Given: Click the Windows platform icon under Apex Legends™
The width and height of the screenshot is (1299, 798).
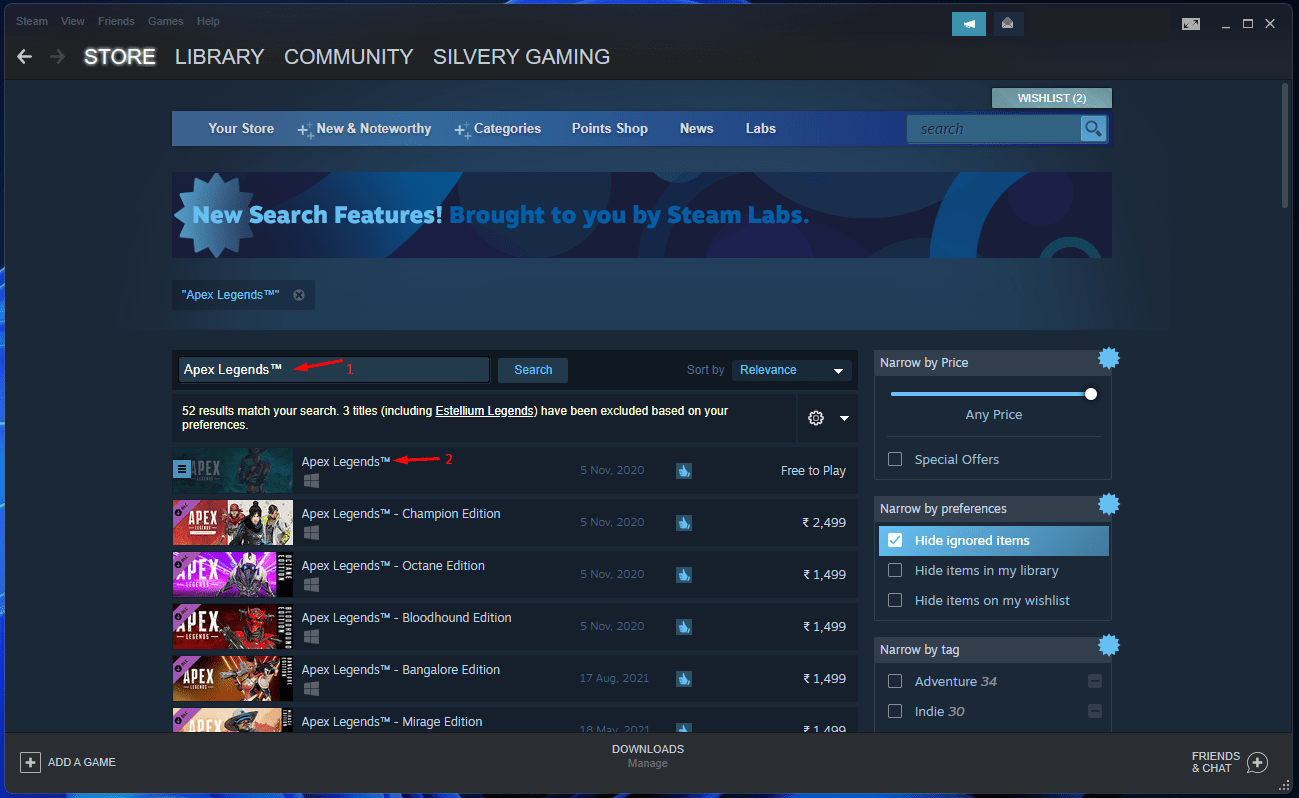Looking at the screenshot, I should click(x=311, y=481).
